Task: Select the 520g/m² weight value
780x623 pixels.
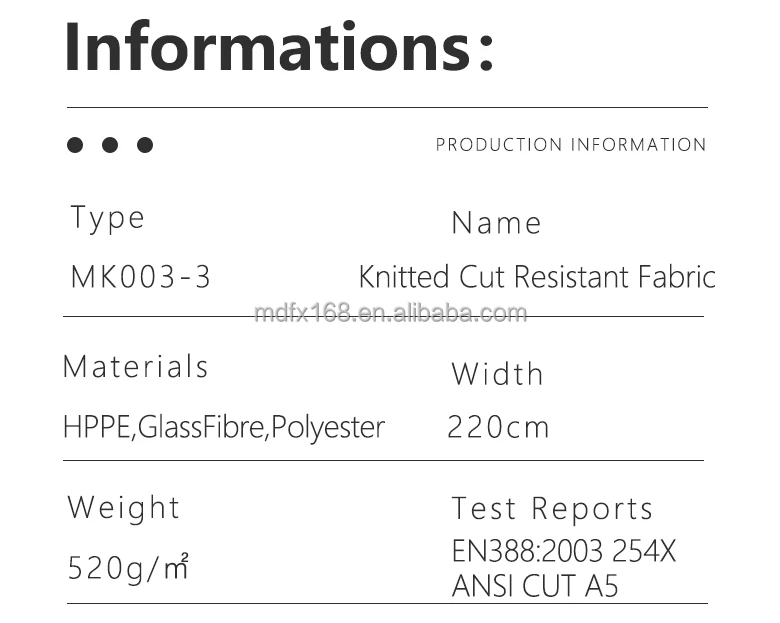Action: [x=128, y=568]
